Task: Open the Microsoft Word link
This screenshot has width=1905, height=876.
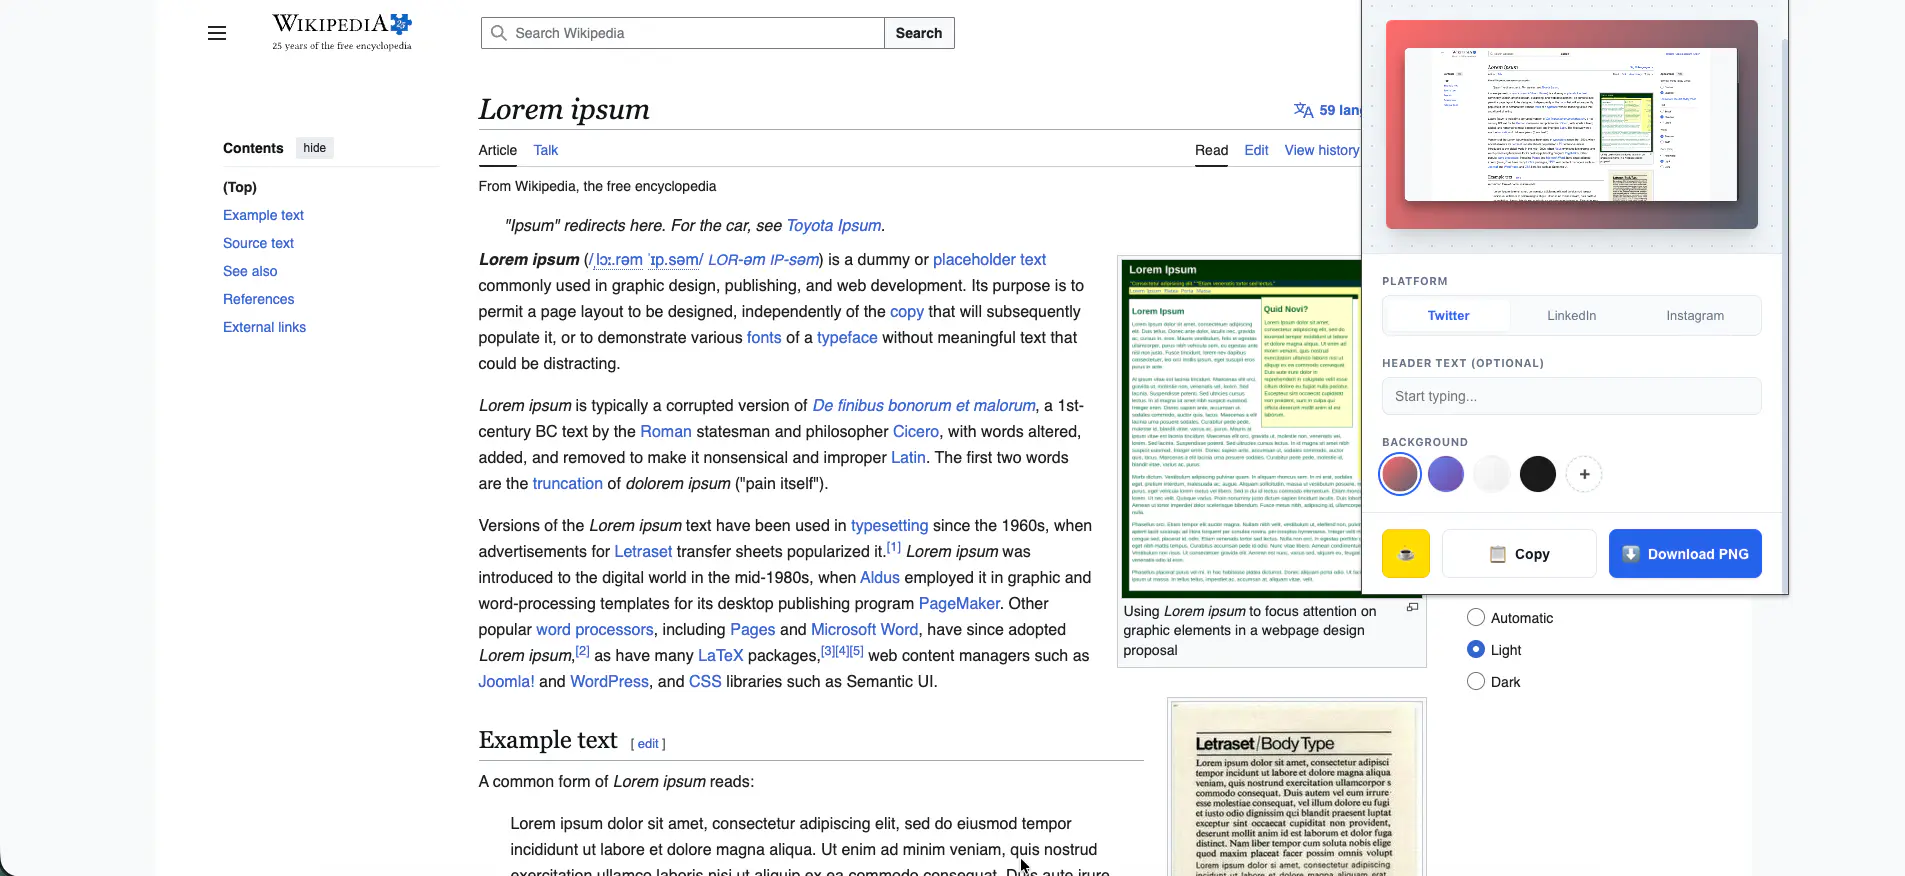Action: click(x=864, y=629)
